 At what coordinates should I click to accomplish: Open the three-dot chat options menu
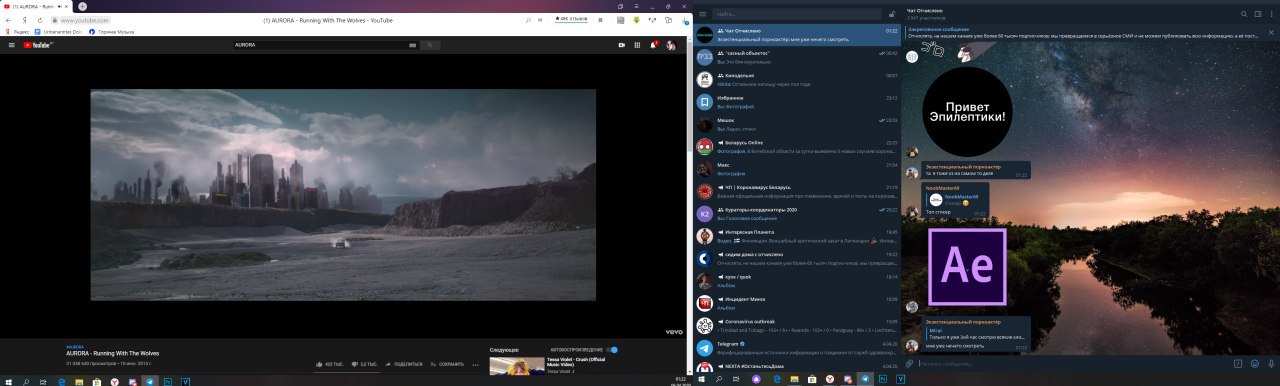1272,14
